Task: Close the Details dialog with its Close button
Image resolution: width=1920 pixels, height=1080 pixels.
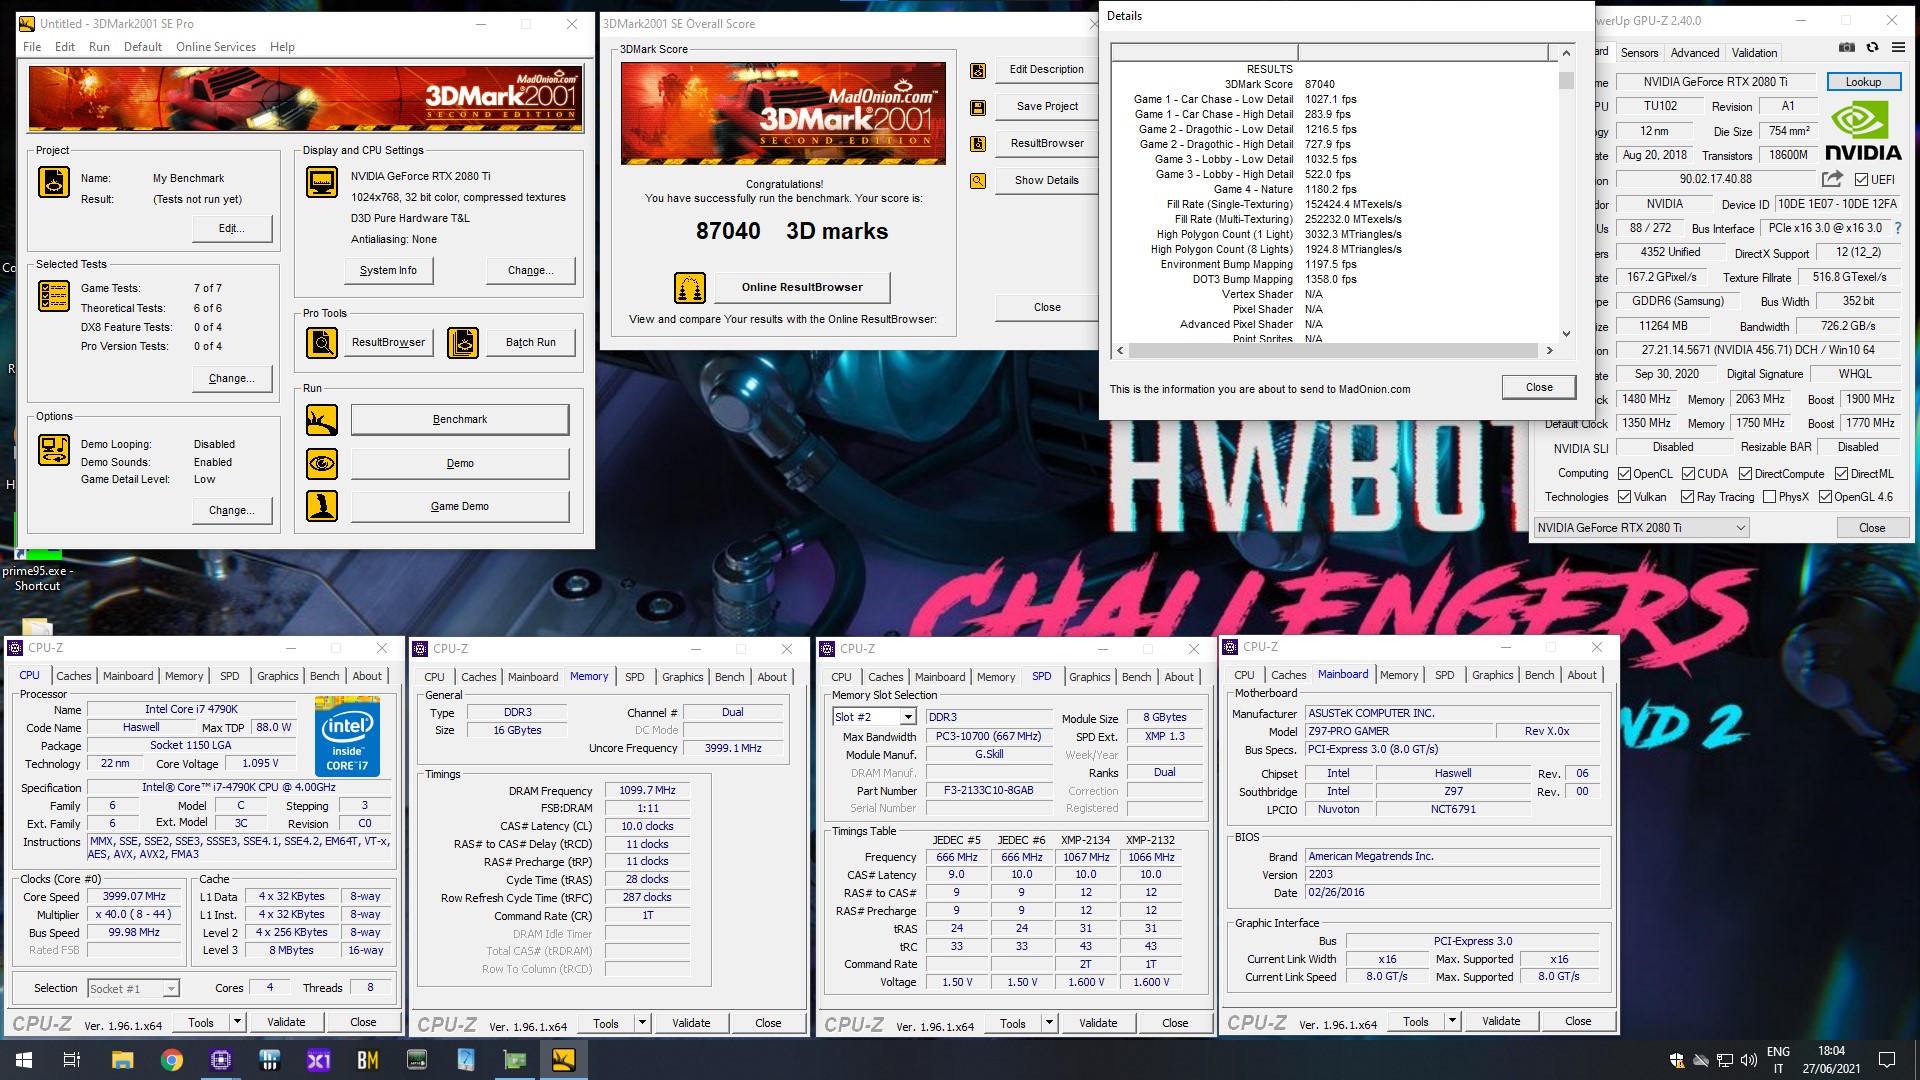Action: [1539, 387]
